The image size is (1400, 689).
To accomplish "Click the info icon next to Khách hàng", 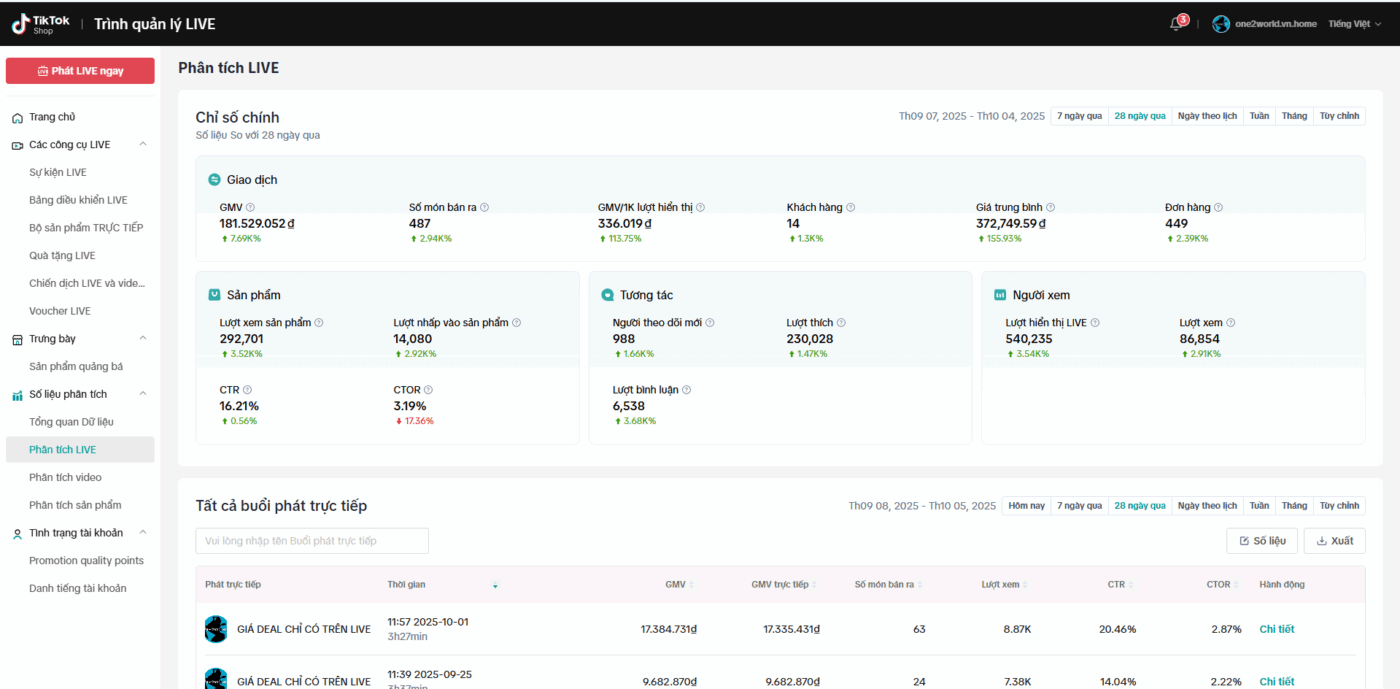I will point(850,208).
